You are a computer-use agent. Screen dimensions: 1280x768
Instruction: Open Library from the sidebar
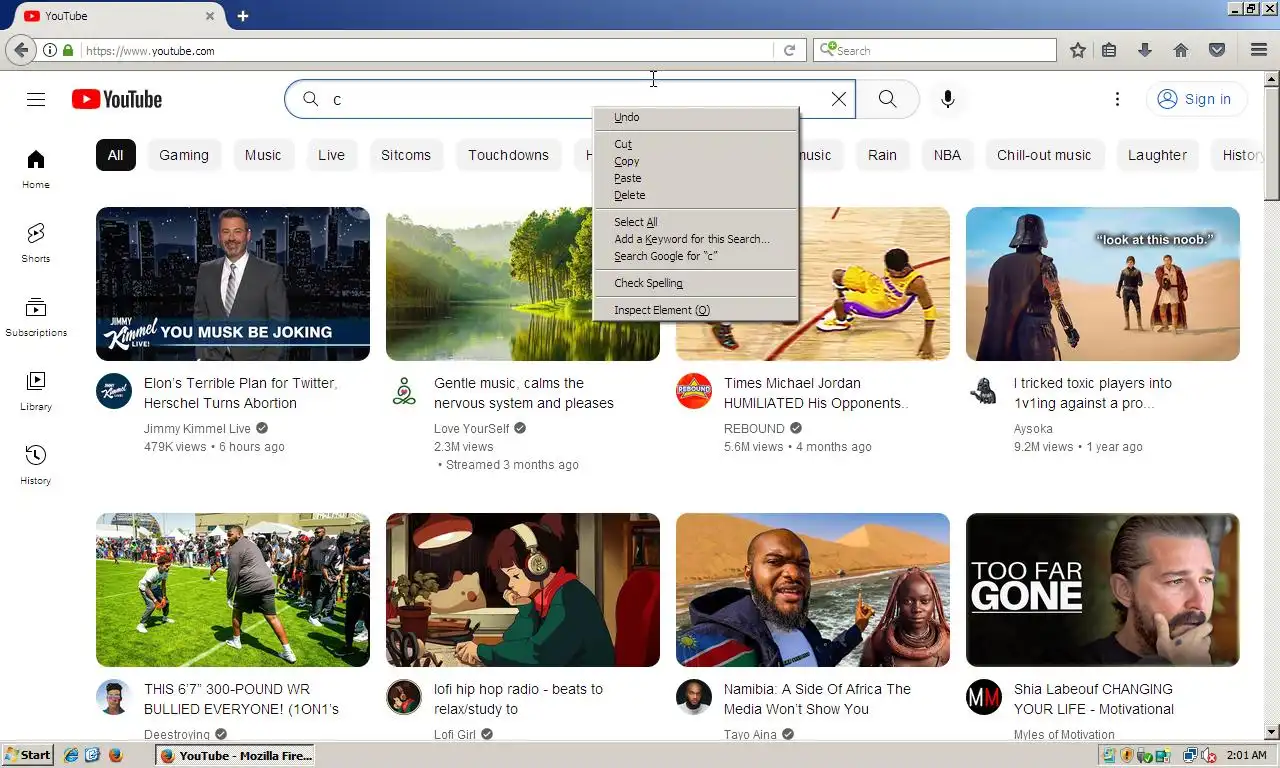(36, 391)
